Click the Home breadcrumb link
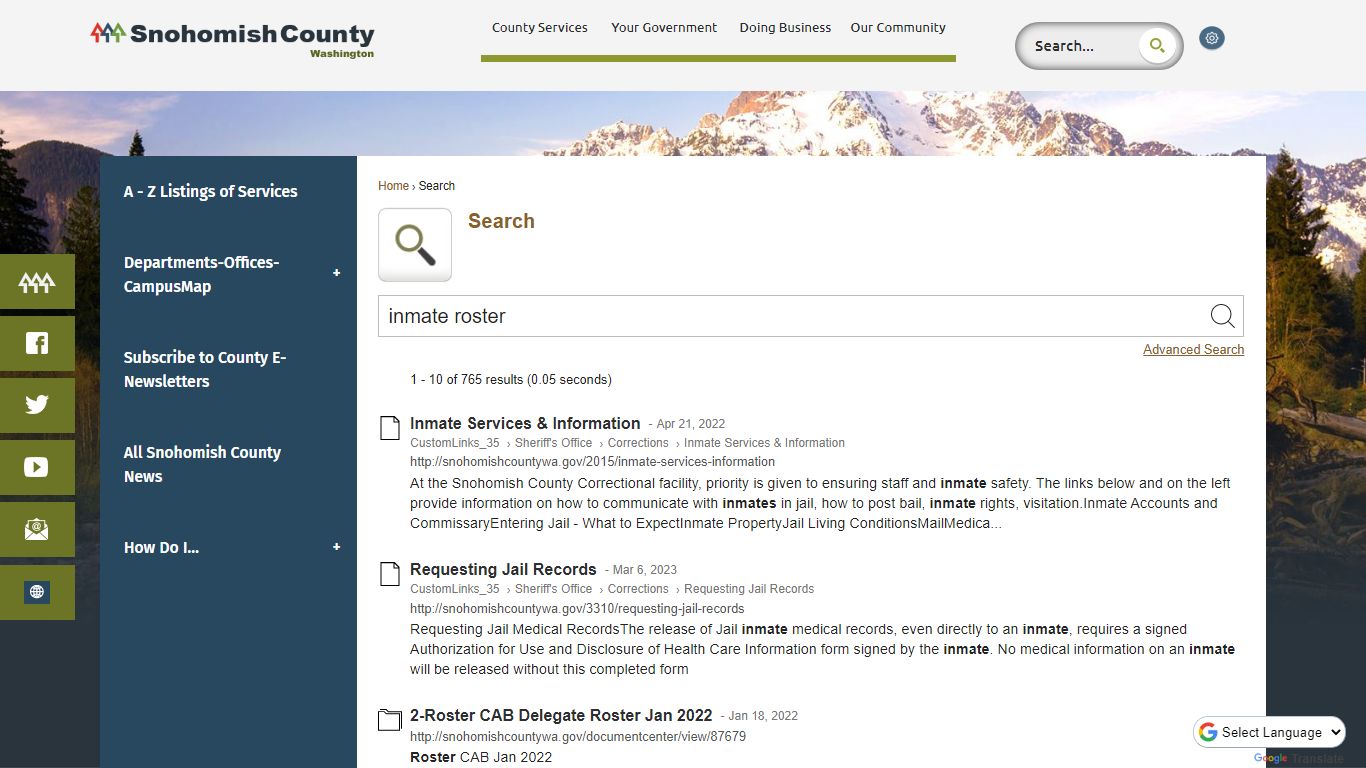This screenshot has width=1366, height=768. (x=393, y=186)
